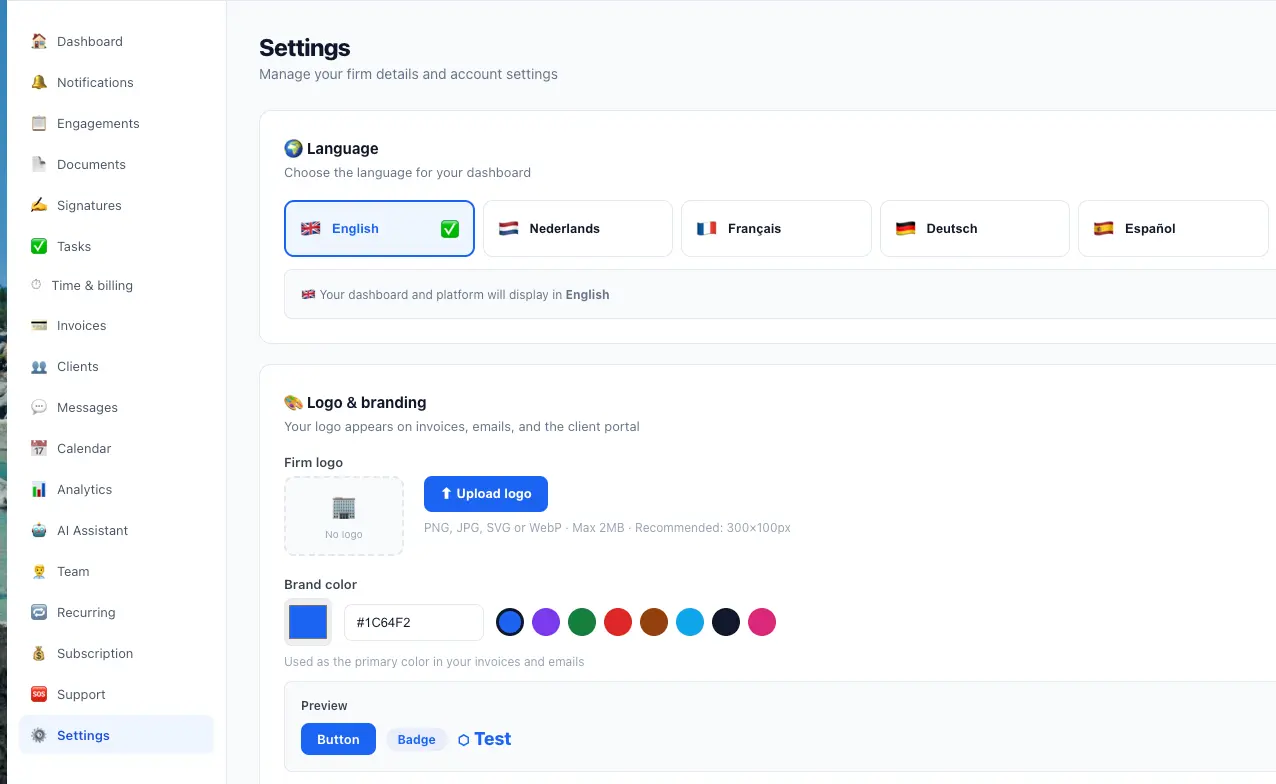Click the Notifications bell icon
The width and height of the screenshot is (1276, 784).
pos(37,82)
